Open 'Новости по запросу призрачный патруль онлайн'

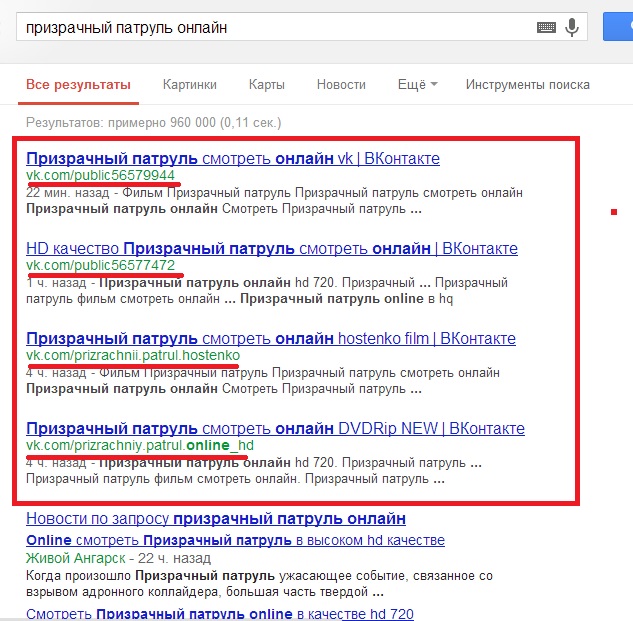[x=216, y=519]
